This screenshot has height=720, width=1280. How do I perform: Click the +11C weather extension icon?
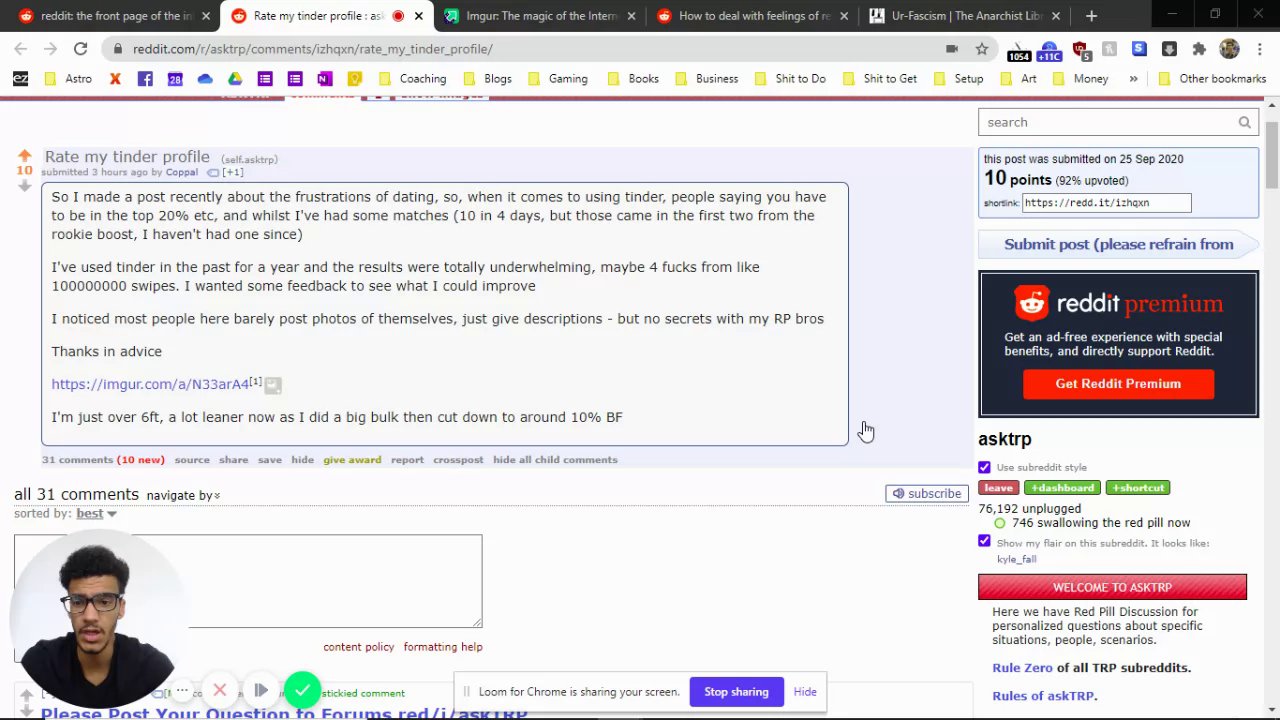[1049, 50]
